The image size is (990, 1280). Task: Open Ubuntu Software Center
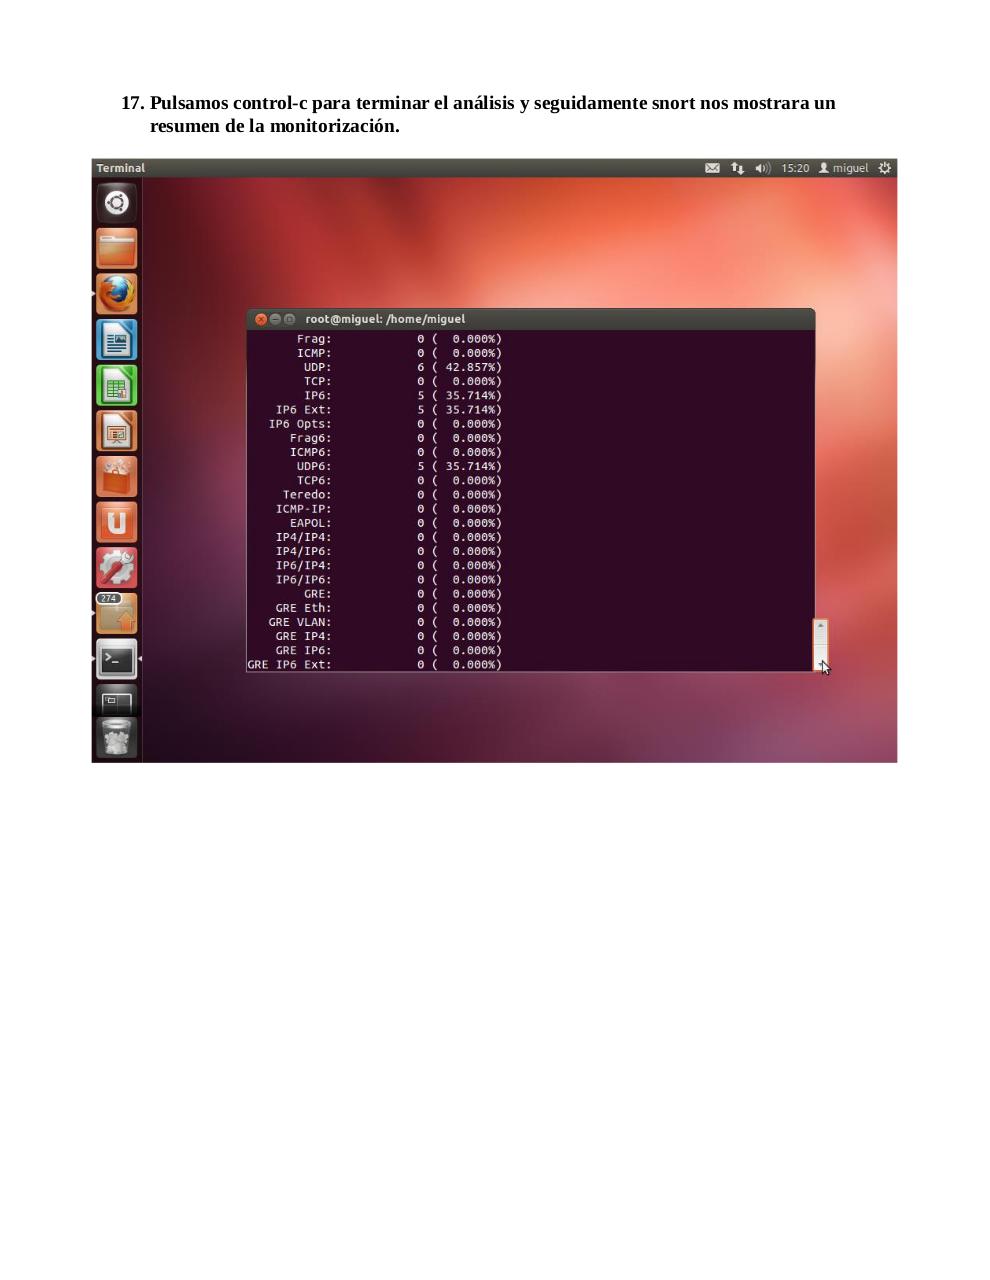point(116,477)
